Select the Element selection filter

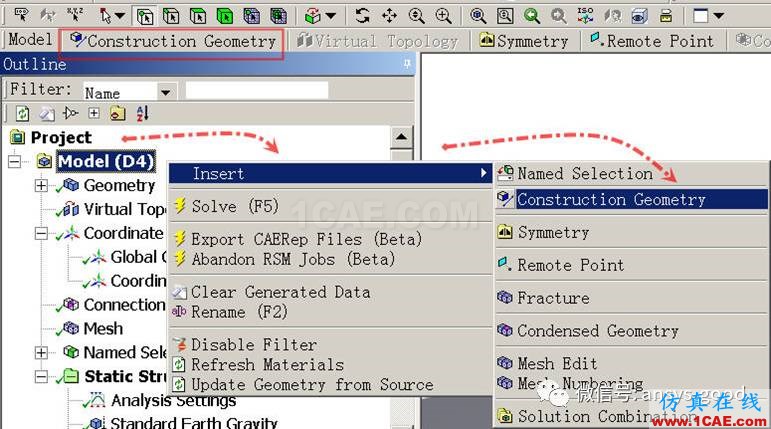pyautogui.click(x=278, y=16)
